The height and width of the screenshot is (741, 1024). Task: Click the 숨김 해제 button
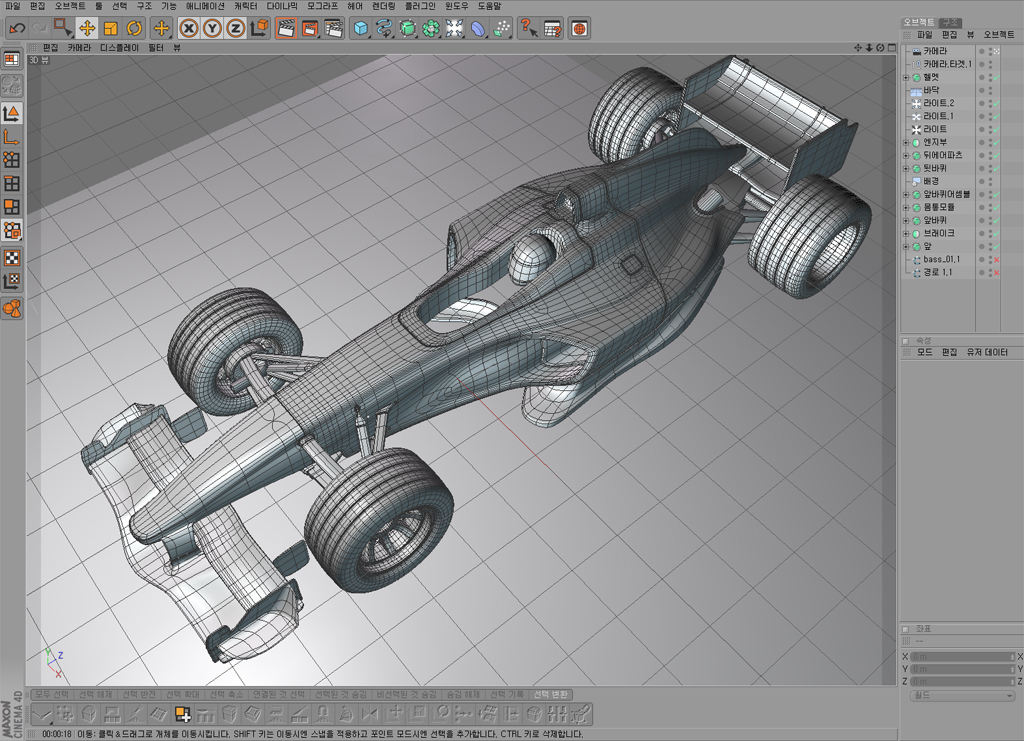(x=463, y=695)
